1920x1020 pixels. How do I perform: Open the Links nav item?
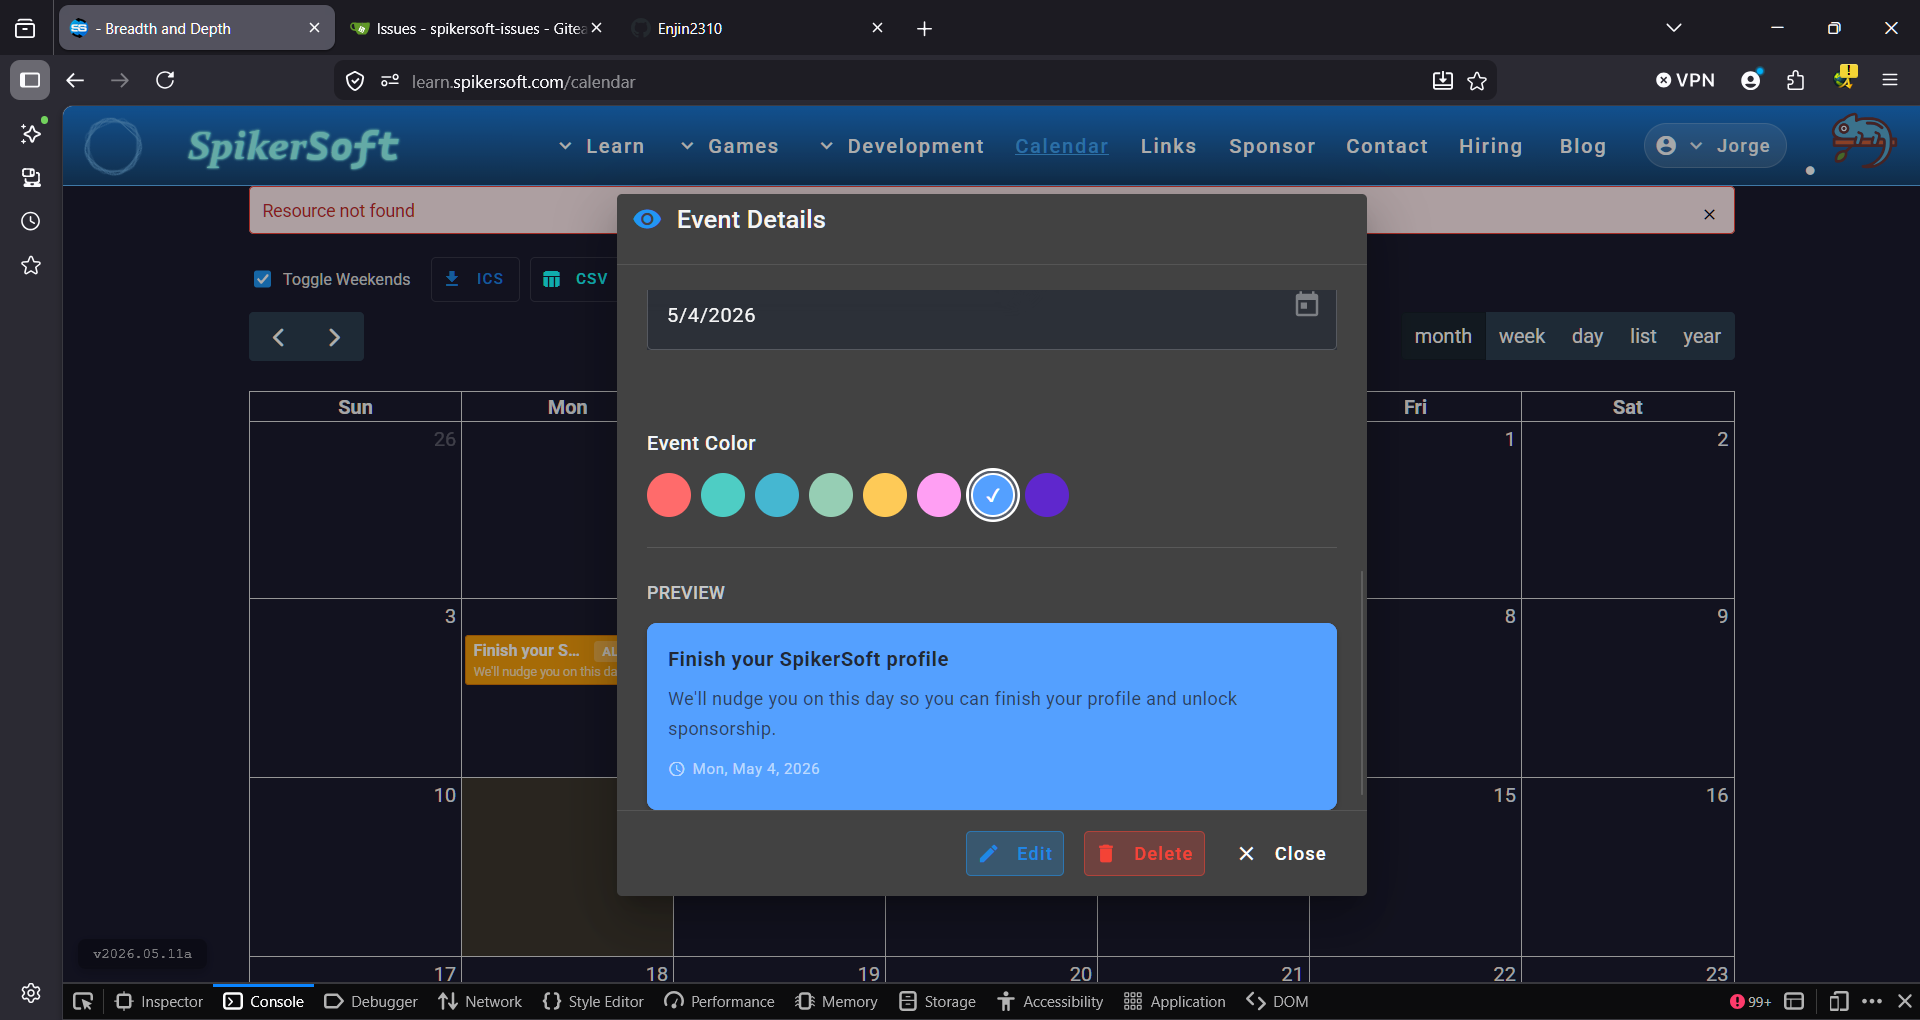coord(1169,146)
